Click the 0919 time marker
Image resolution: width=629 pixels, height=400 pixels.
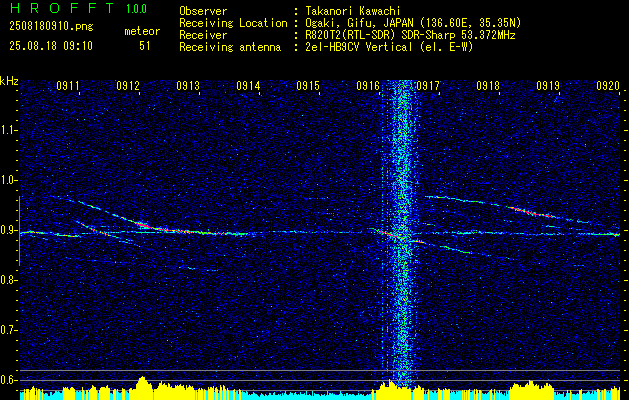pos(548,85)
